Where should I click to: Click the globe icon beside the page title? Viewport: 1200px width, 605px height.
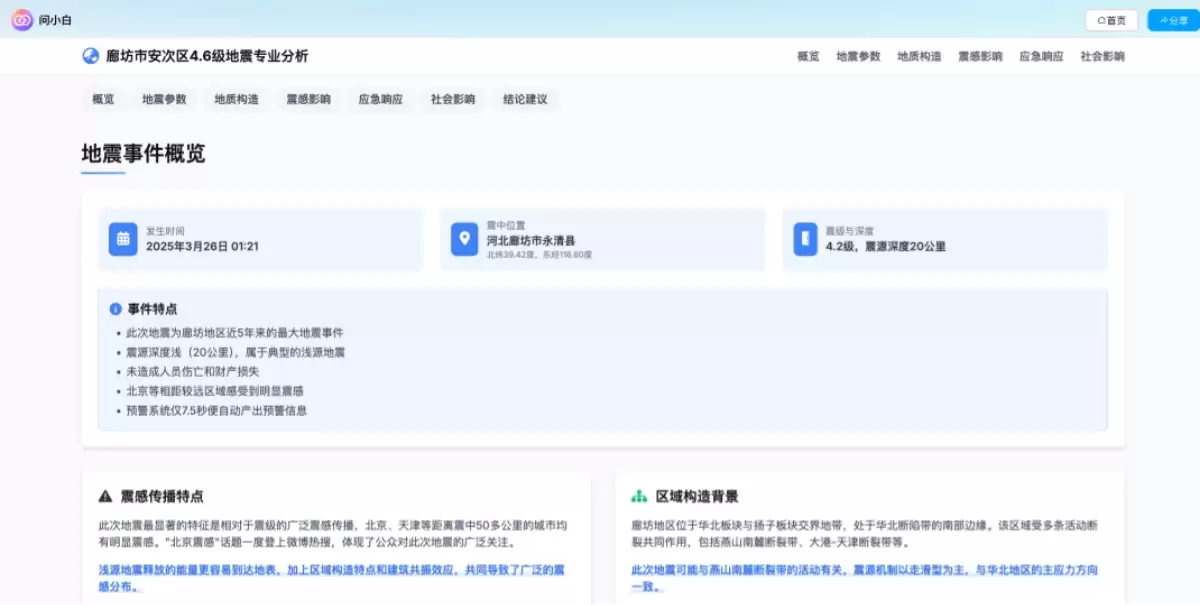point(91,56)
